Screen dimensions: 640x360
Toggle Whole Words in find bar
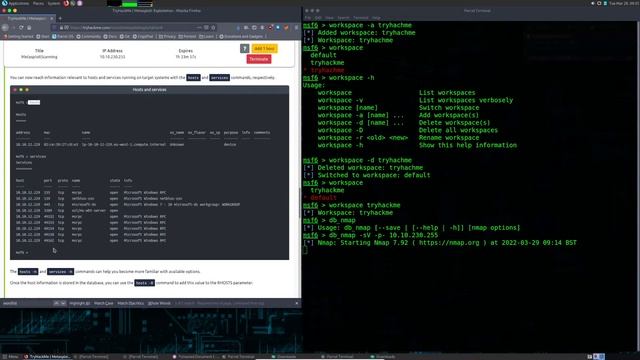tap(159, 303)
